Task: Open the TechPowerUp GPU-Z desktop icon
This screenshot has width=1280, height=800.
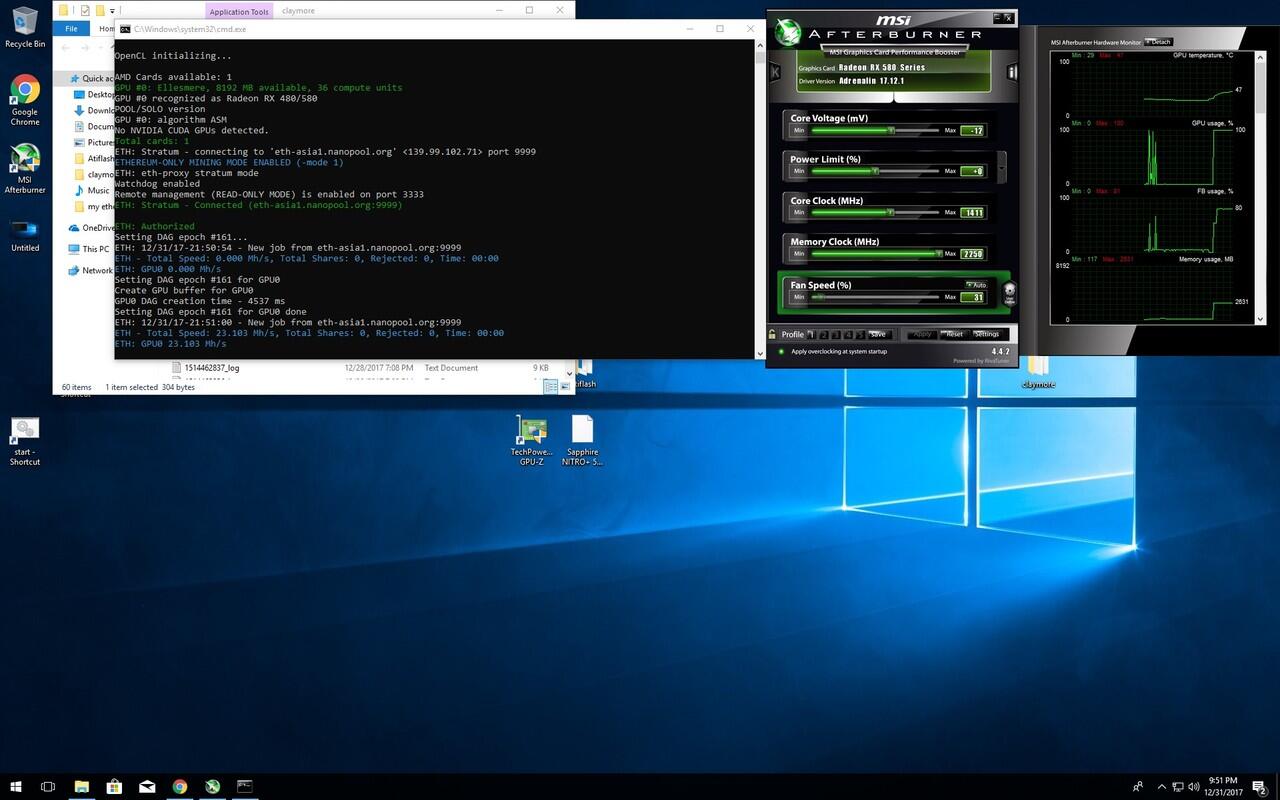Action: coord(532,442)
